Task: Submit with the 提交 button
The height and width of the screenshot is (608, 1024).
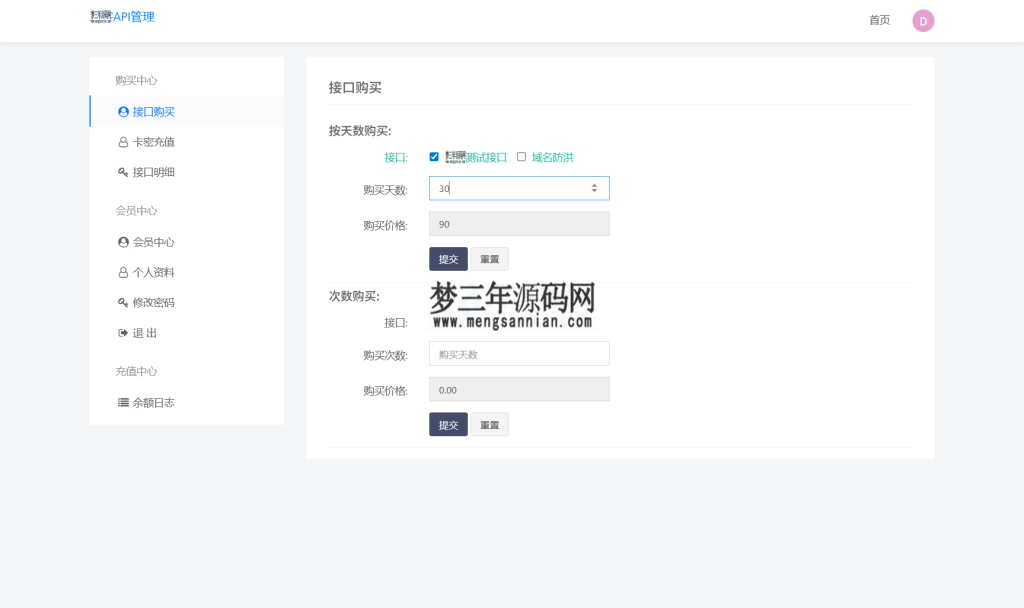Action: 448,258
